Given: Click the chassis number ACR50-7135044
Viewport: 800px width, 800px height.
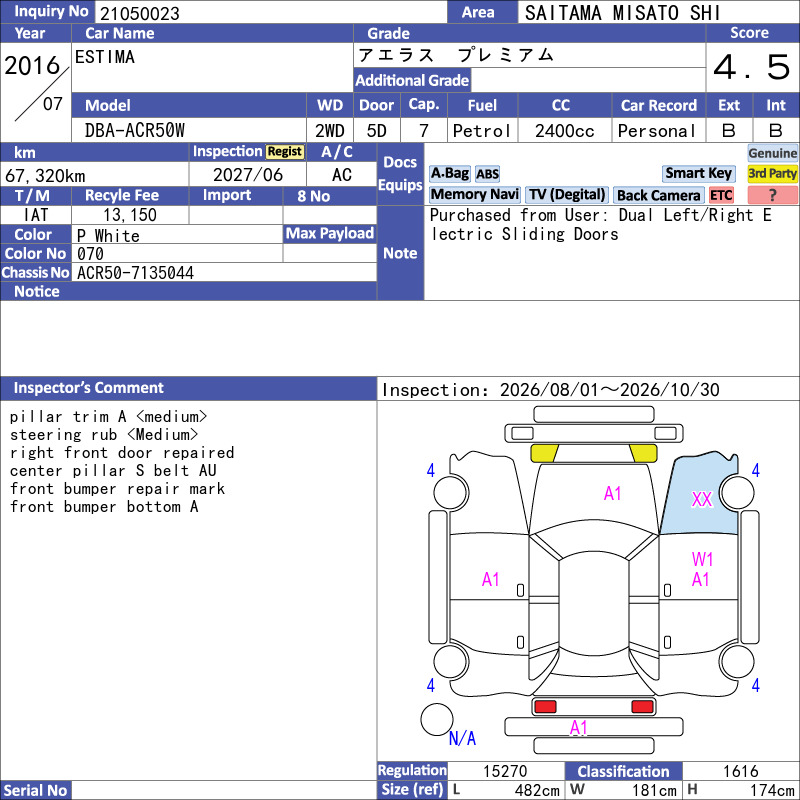Looking at the screenshot, I should [x=135, y=273].
